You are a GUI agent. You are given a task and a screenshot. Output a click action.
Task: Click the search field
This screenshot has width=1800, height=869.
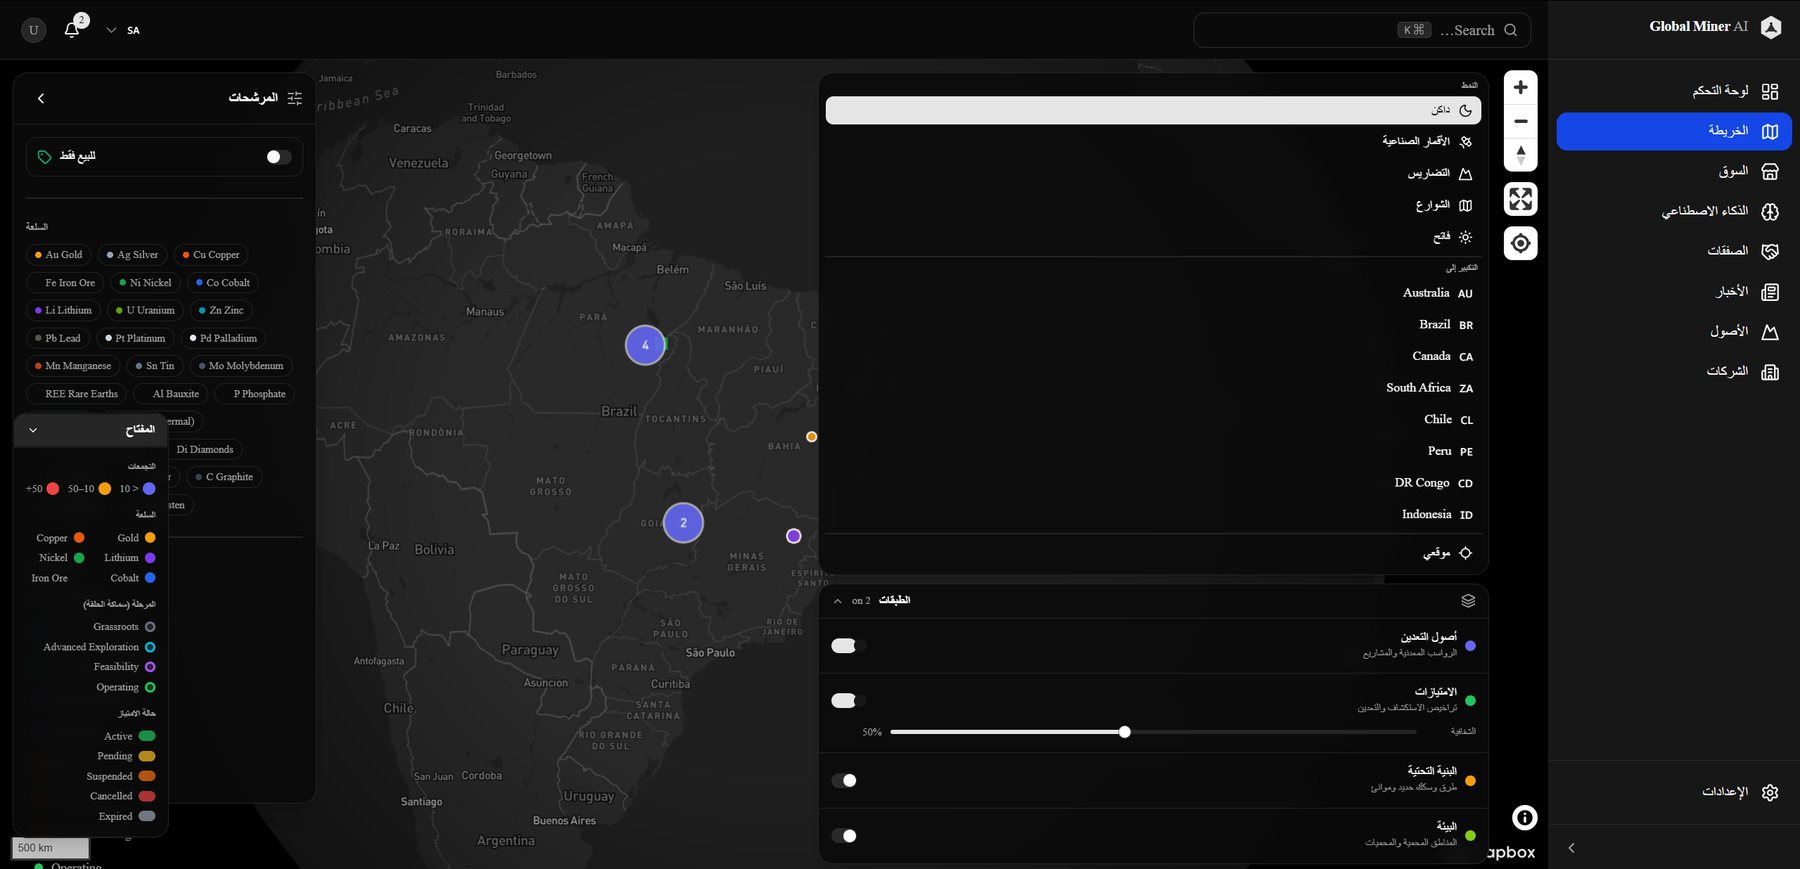tap(1361, 30)
